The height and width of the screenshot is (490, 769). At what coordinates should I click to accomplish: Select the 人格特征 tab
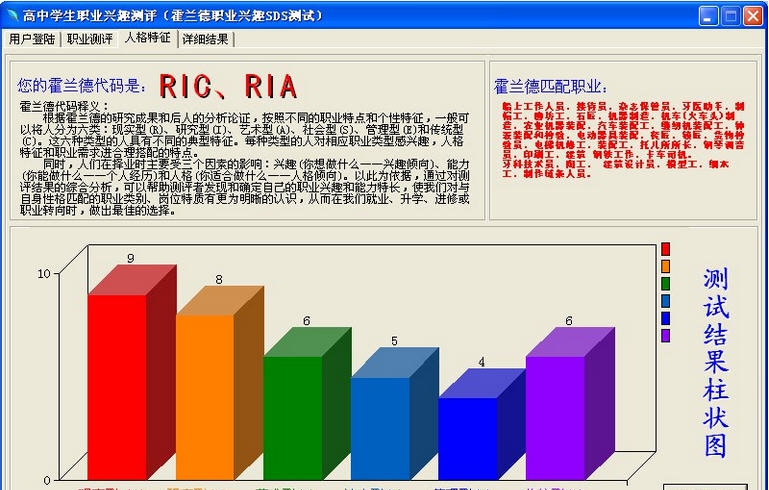[x=148, y=38]
